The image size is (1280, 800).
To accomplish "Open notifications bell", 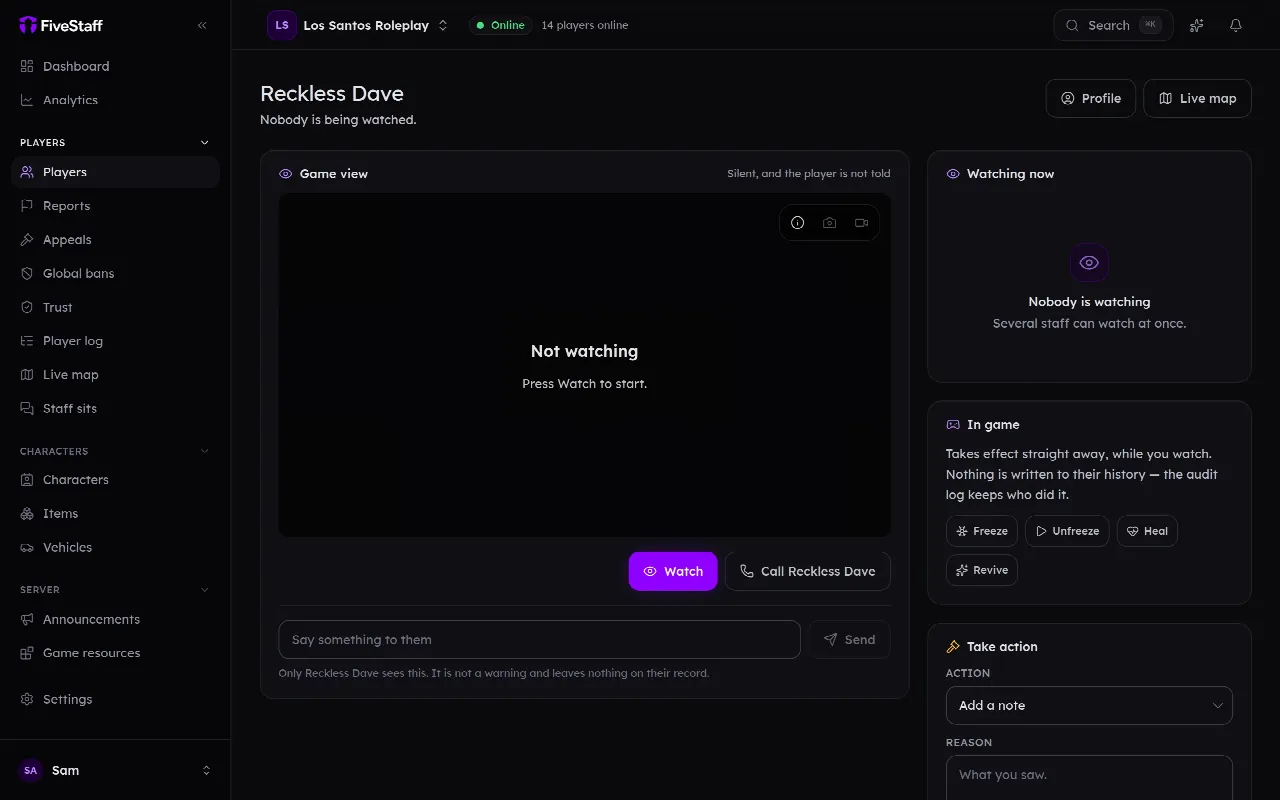I will [1236, 25].
